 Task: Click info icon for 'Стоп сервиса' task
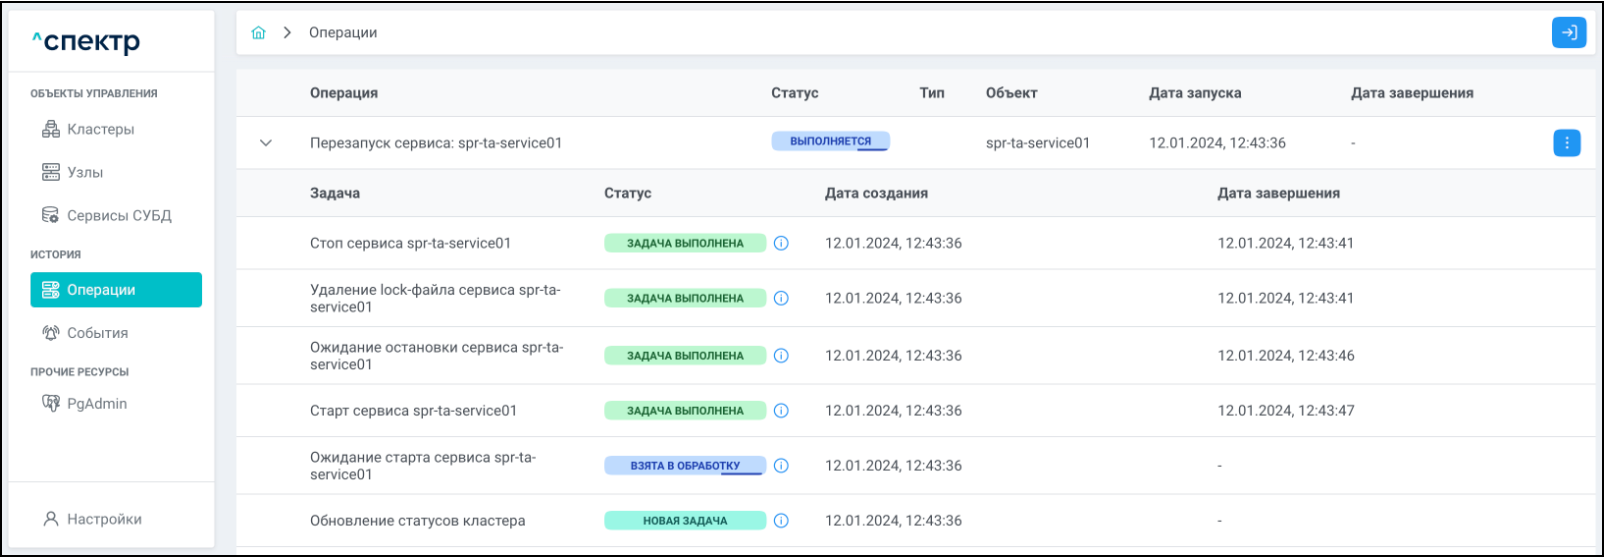[x=782, y=243]
